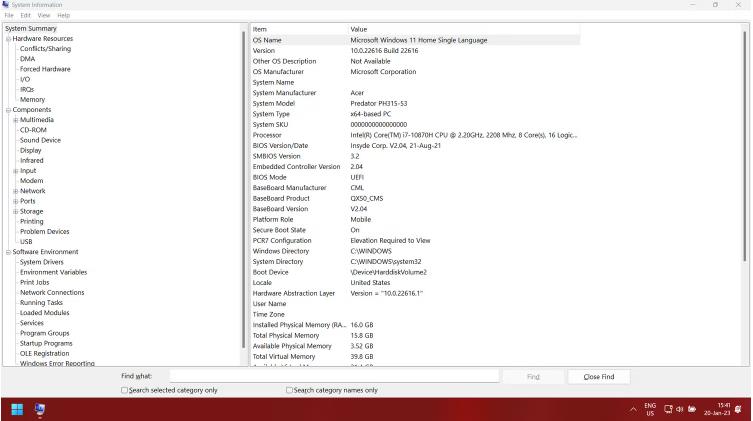Select the Secure Boot State row
753x421 pixels.
415,230
